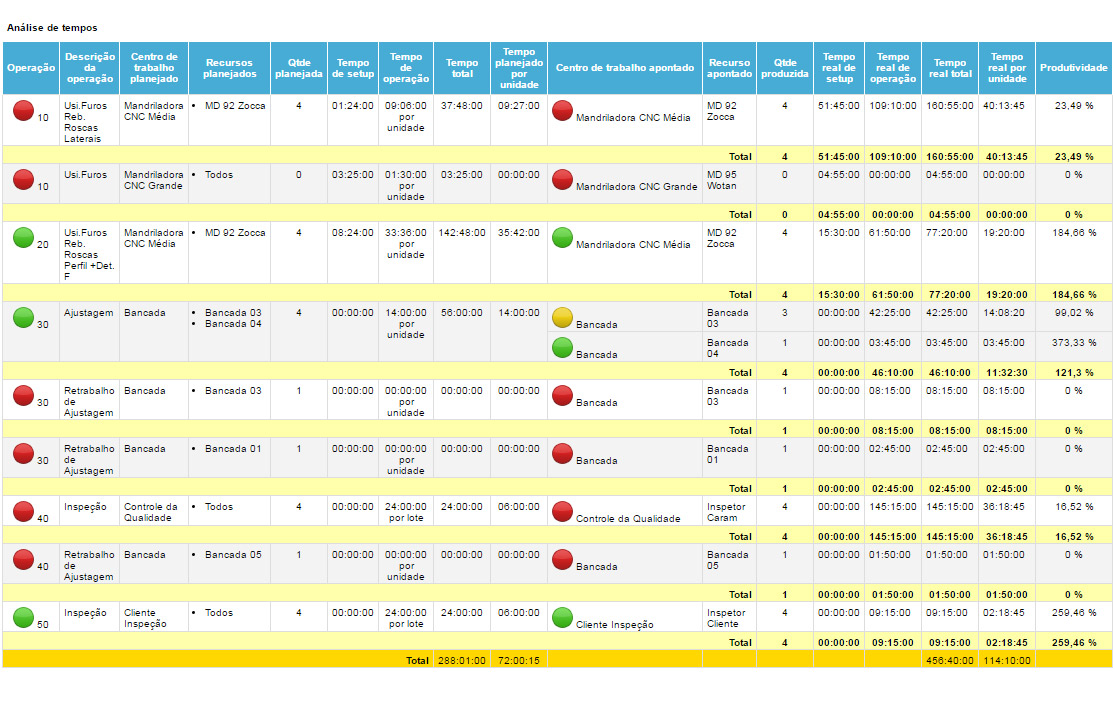Click the Análise de tempos title
1115x713 pixels.
pyautogui.click(x=52, y=28)
